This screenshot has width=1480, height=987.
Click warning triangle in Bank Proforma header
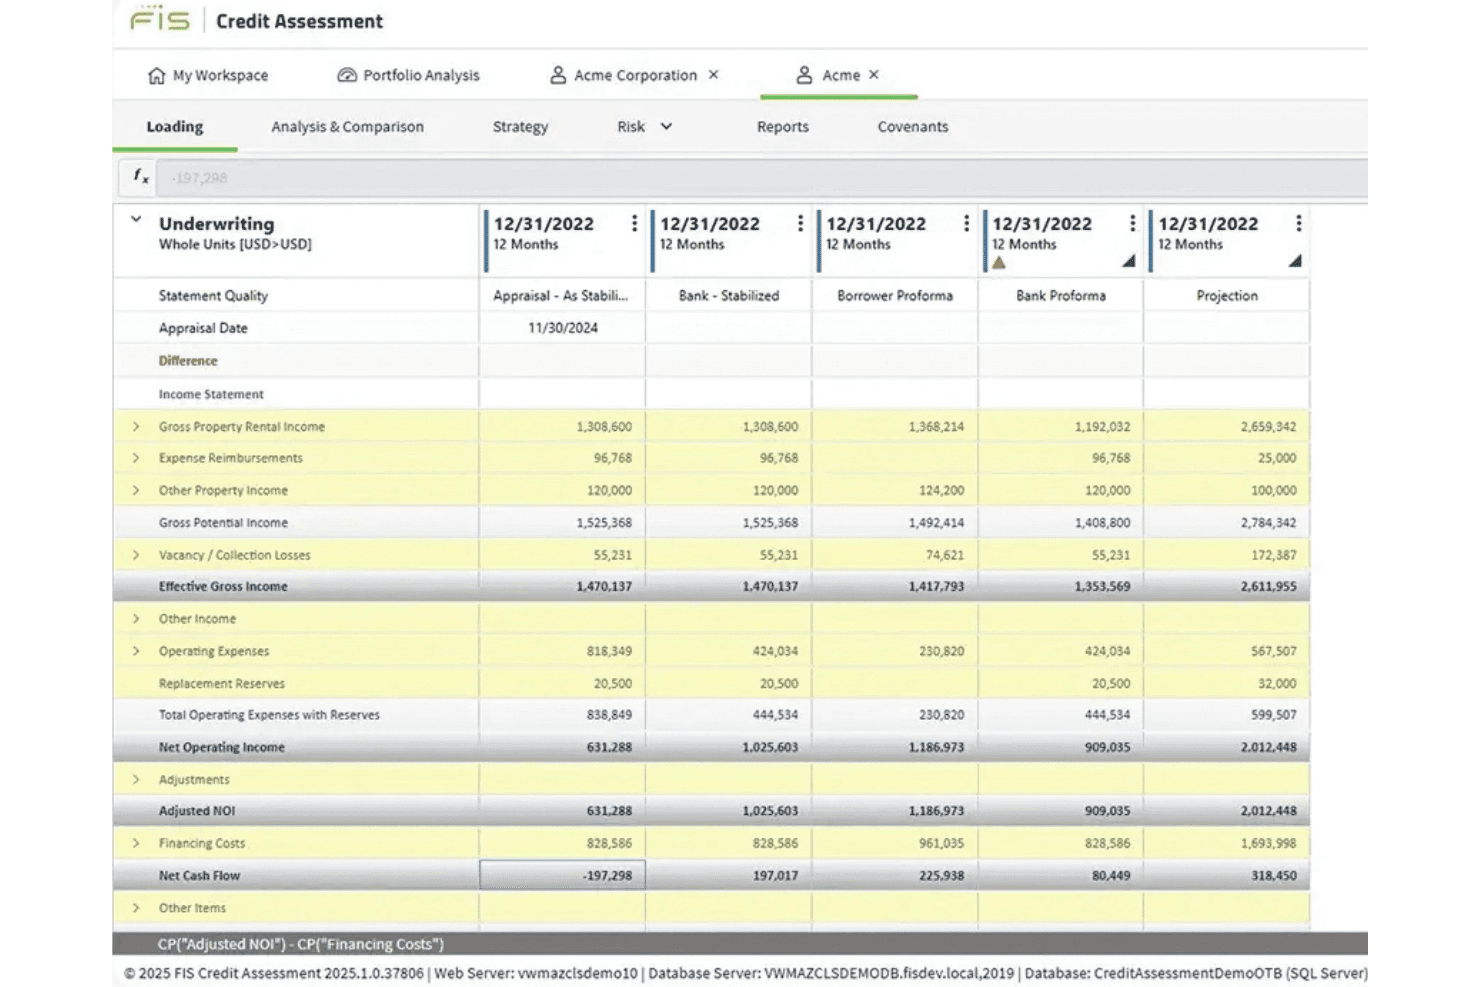(998, 263)
